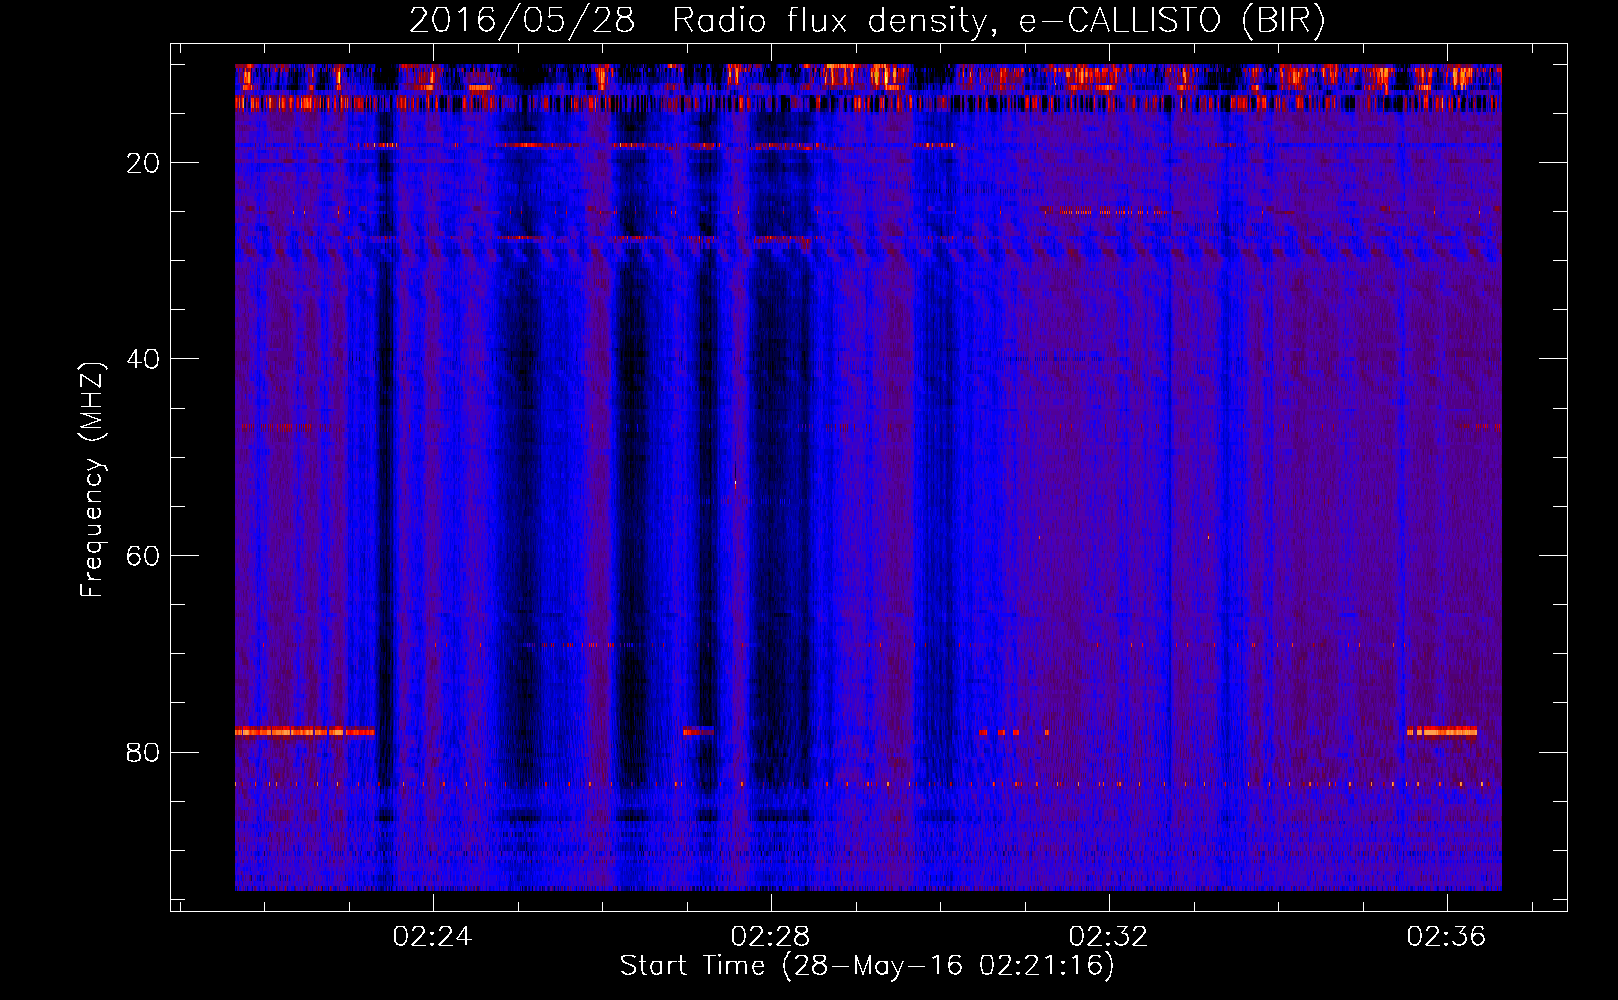1618x1000 pixels.
Task: Click the '02:32' time tick label
Action: [x=1108, y=937]
